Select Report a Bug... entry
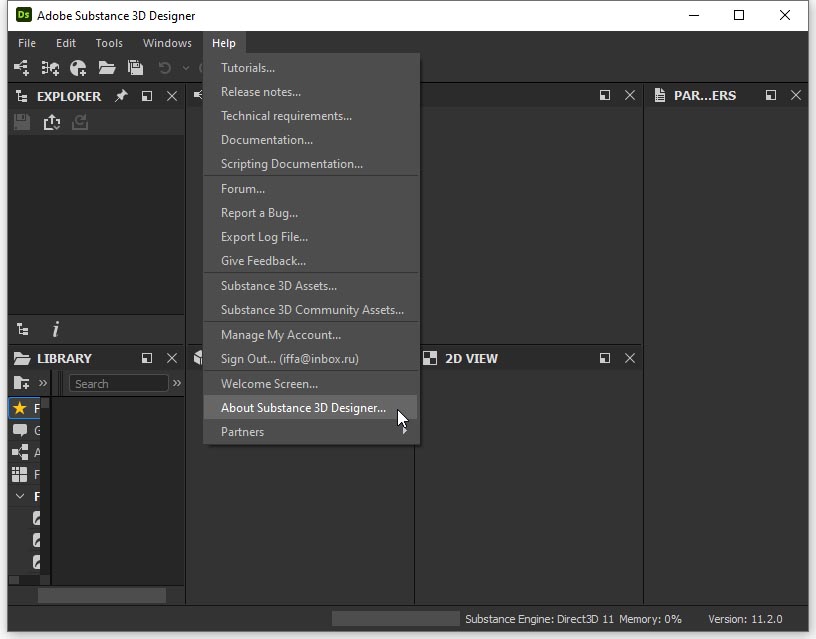This screenshot has width=816, height=639. tap(311, 213)
